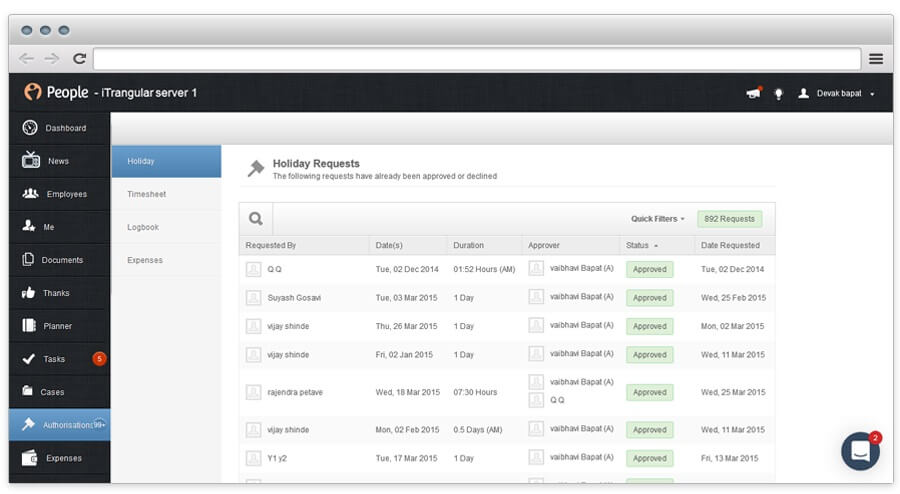Viewport: 900px width, 494px height.
Task: Select the Thanks thumbs-up icon
Action: [29, 293]
